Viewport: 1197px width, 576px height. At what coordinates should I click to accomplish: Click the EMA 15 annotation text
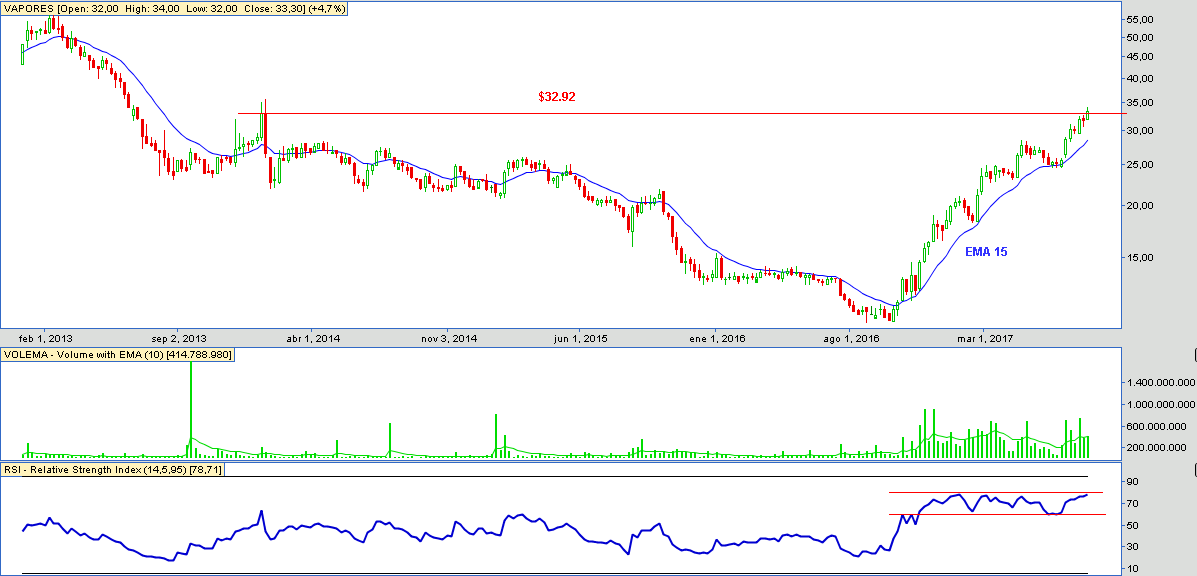pyautogui.click(x=984, y=251)
